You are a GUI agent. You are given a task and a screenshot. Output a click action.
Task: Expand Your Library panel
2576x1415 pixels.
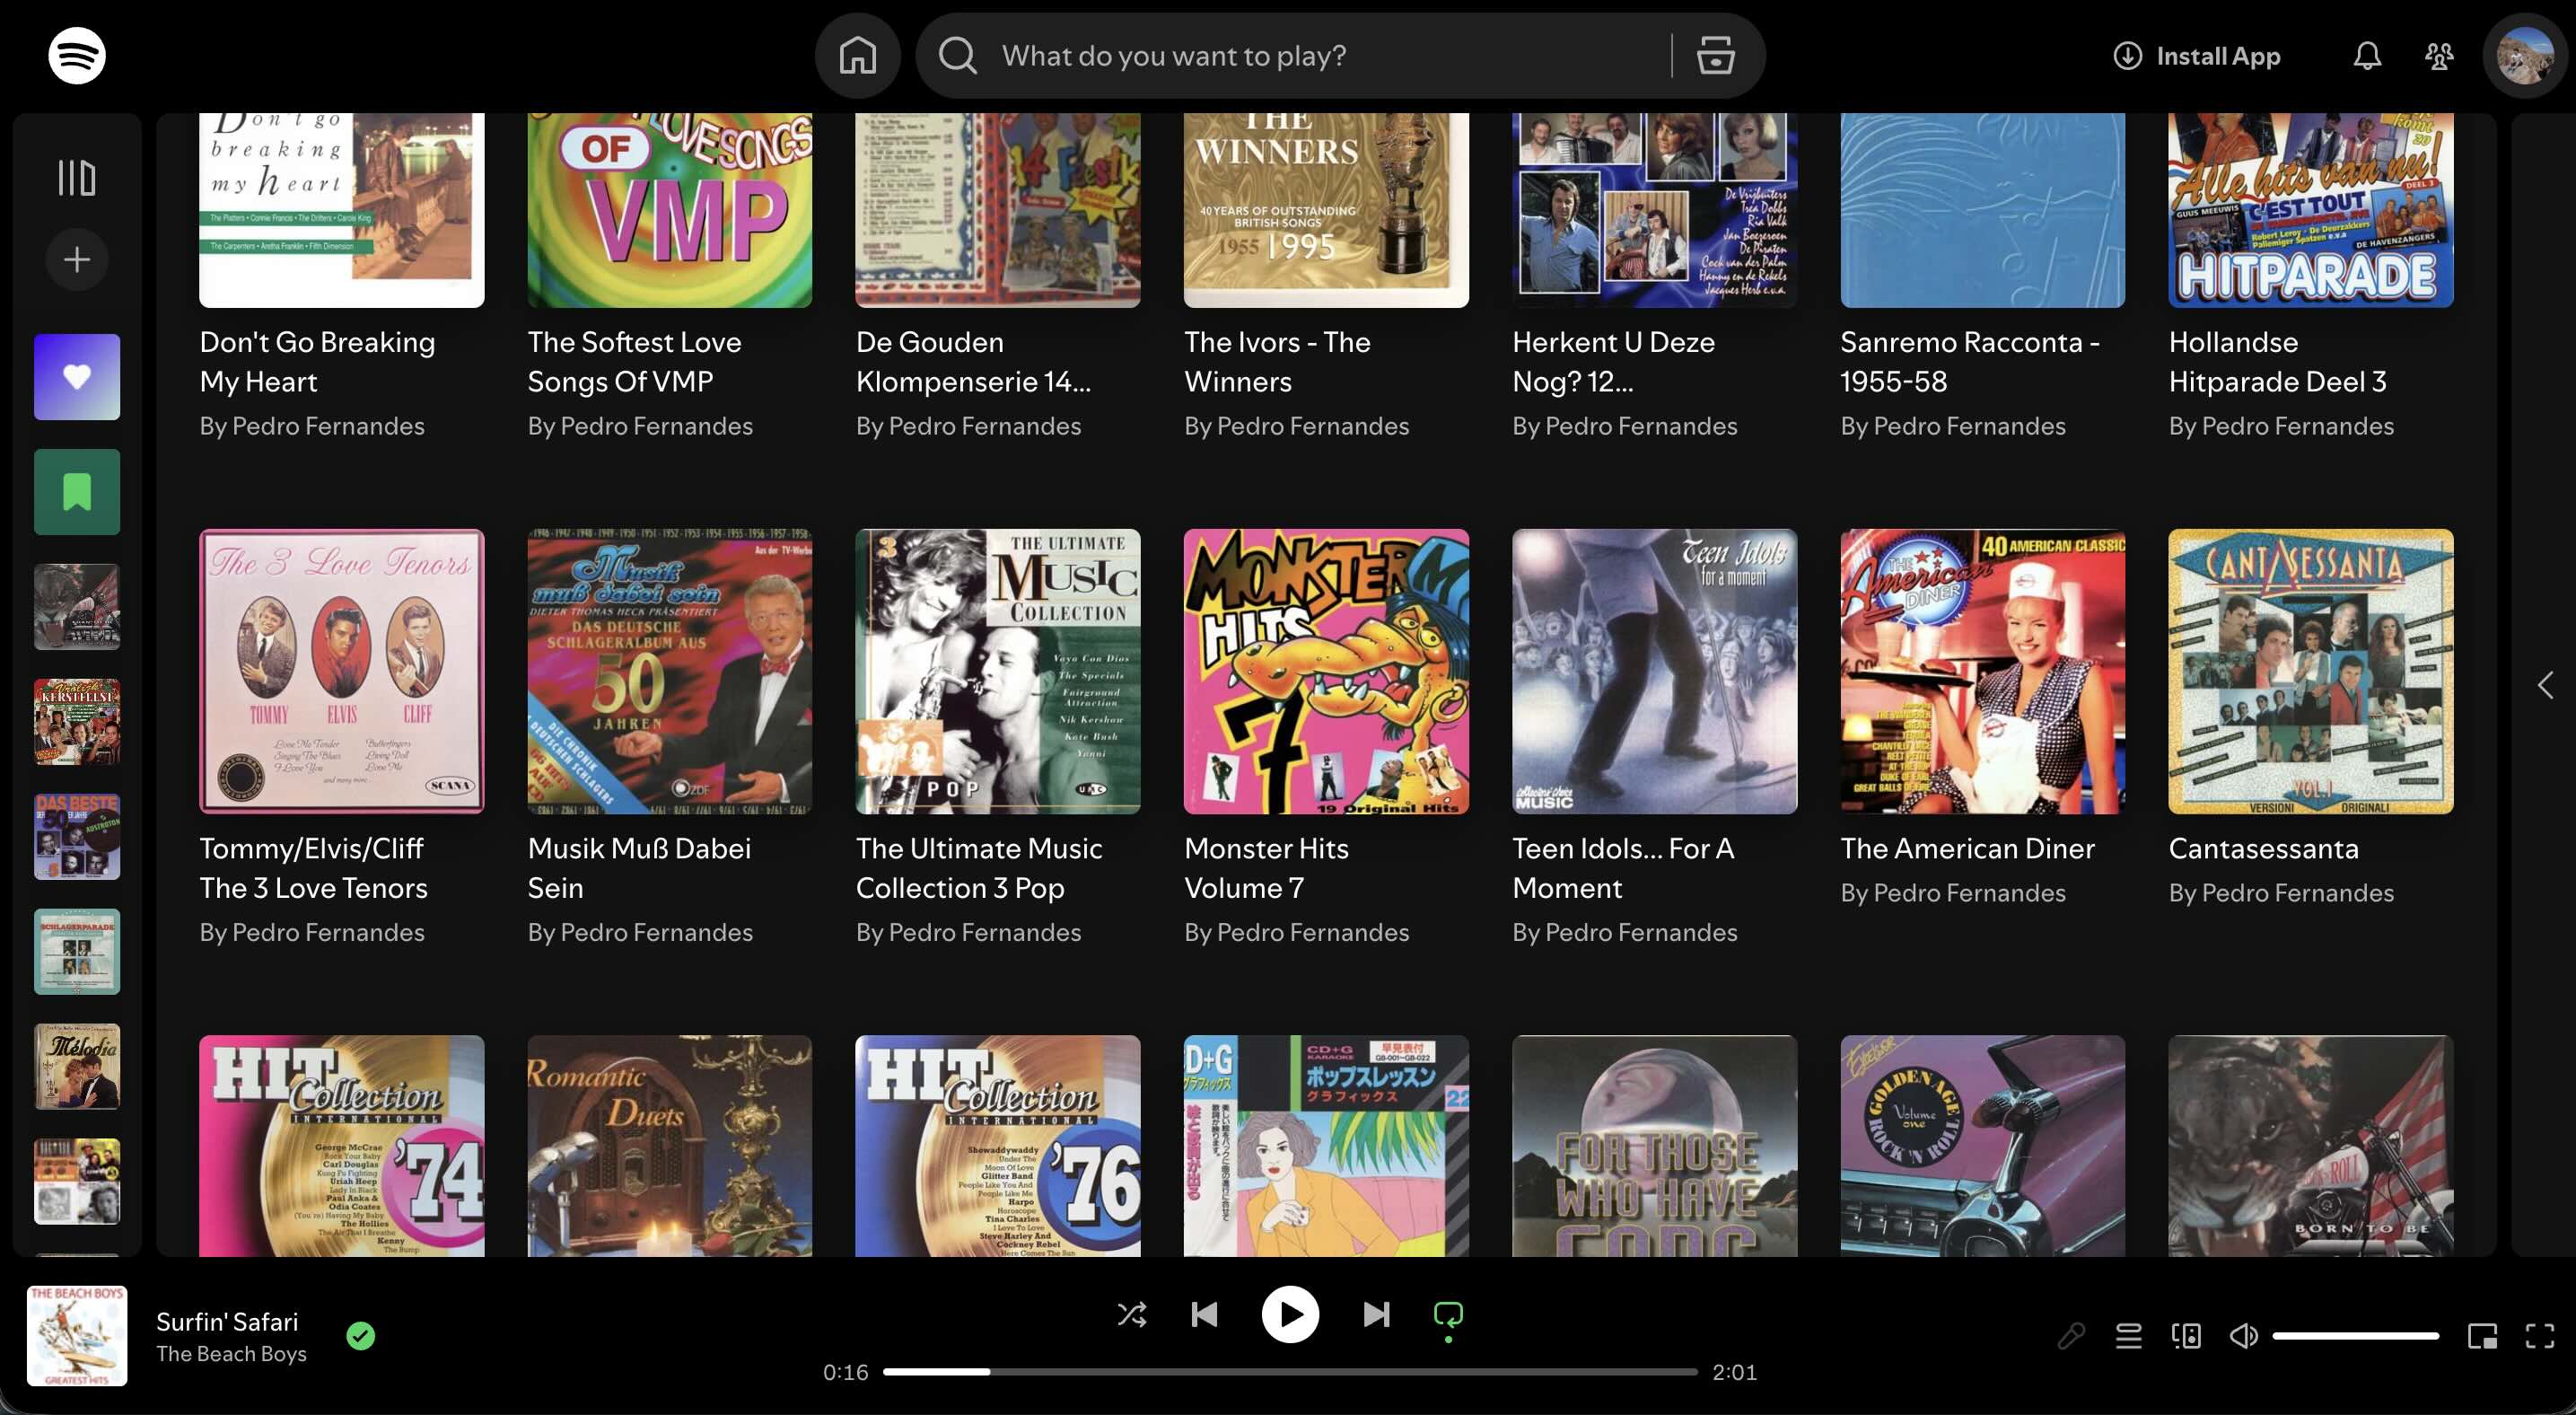77,178
